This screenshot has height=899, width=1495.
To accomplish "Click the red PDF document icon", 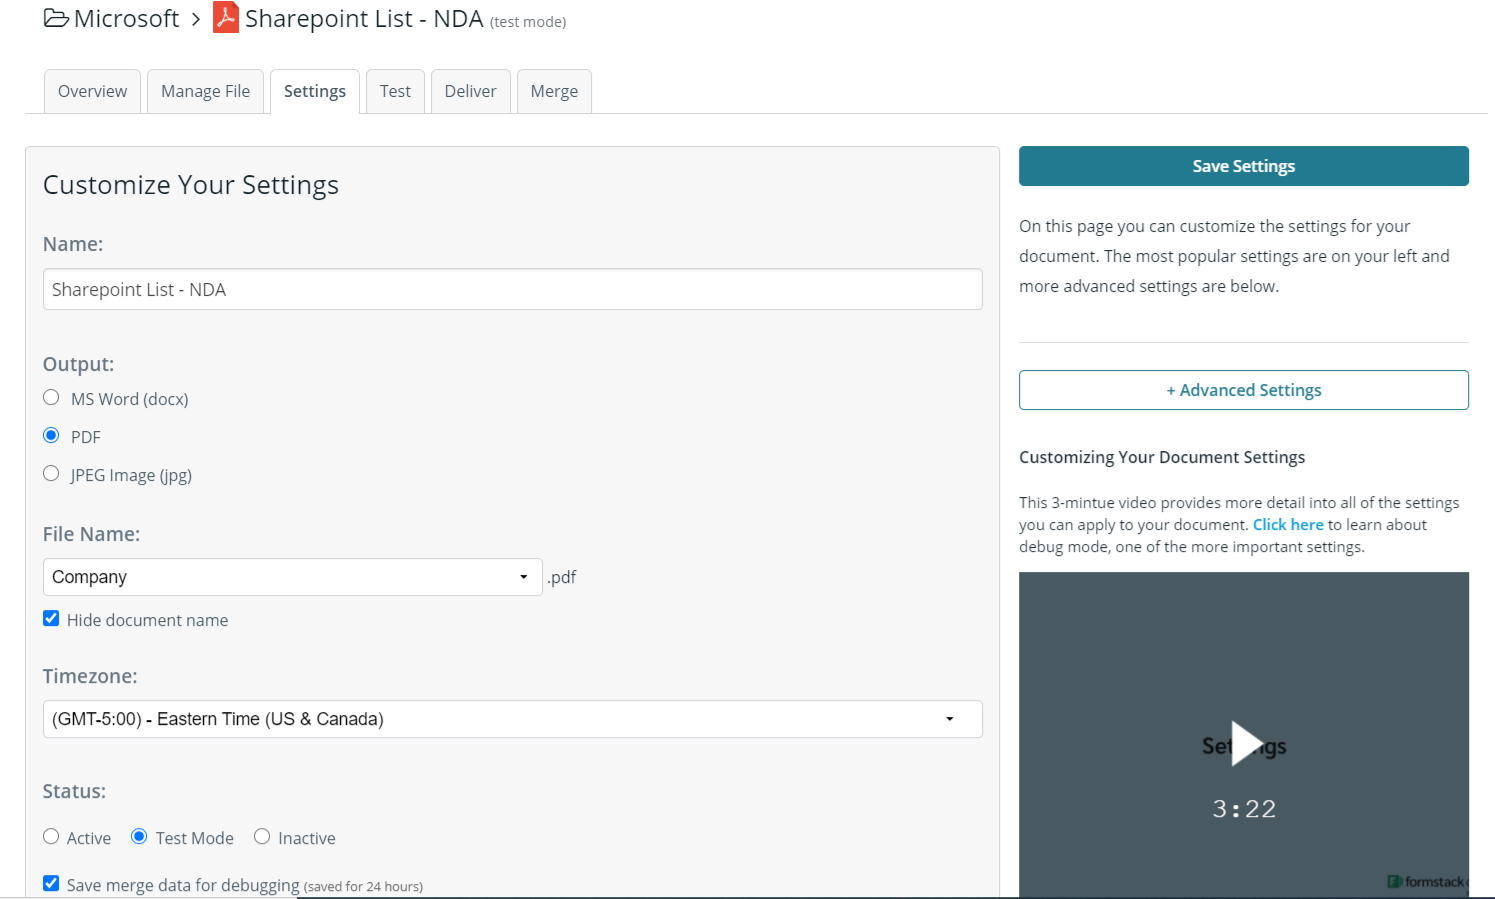I will [226, 18].
